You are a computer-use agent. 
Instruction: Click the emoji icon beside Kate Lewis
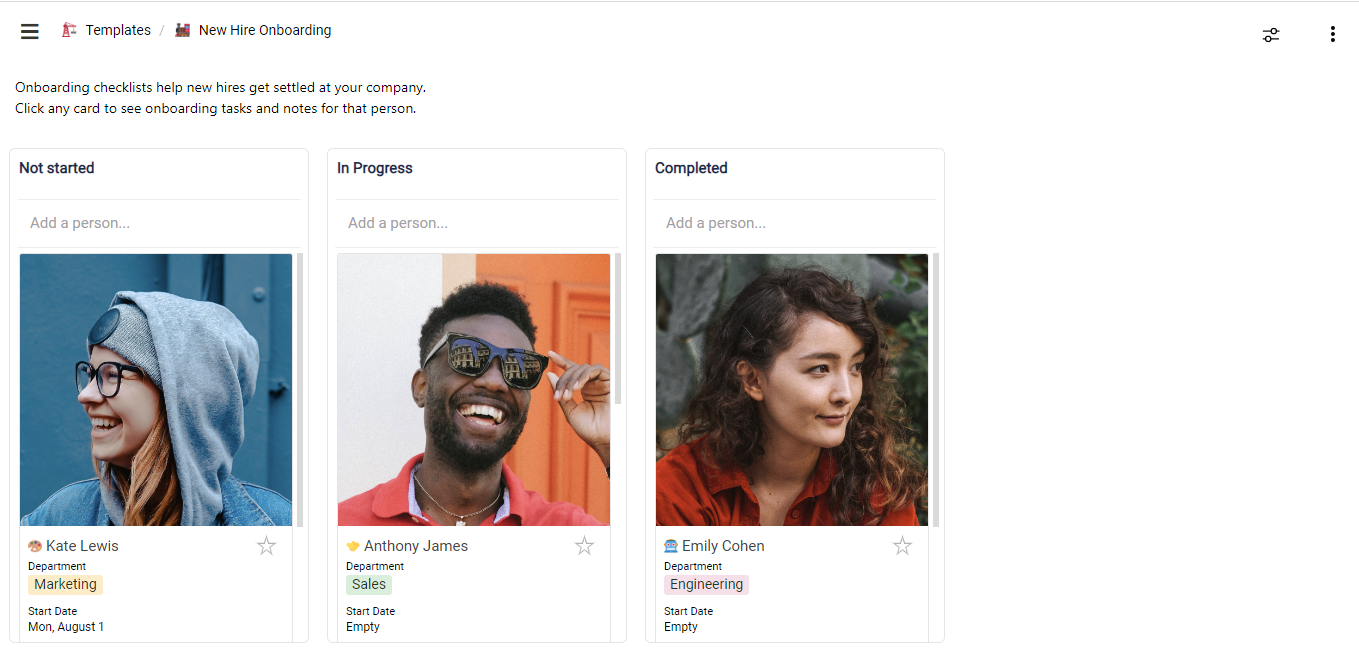(x=35, y=546)
